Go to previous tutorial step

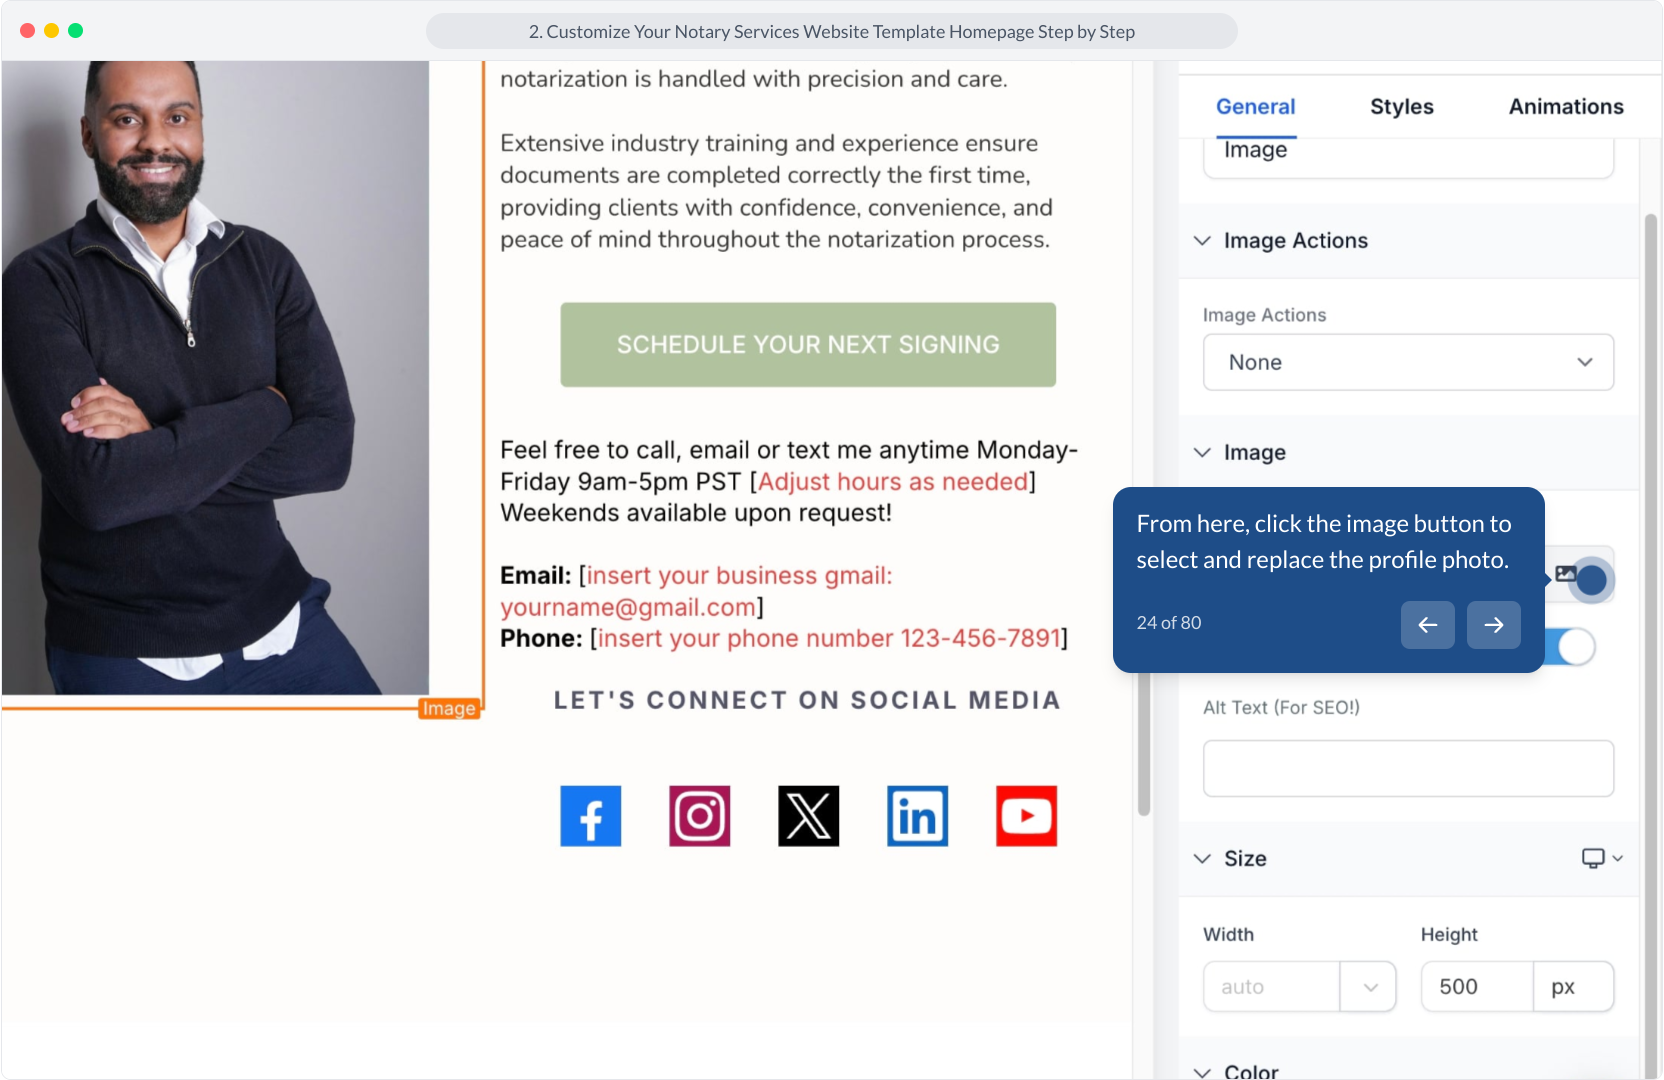coord(1427,625)
